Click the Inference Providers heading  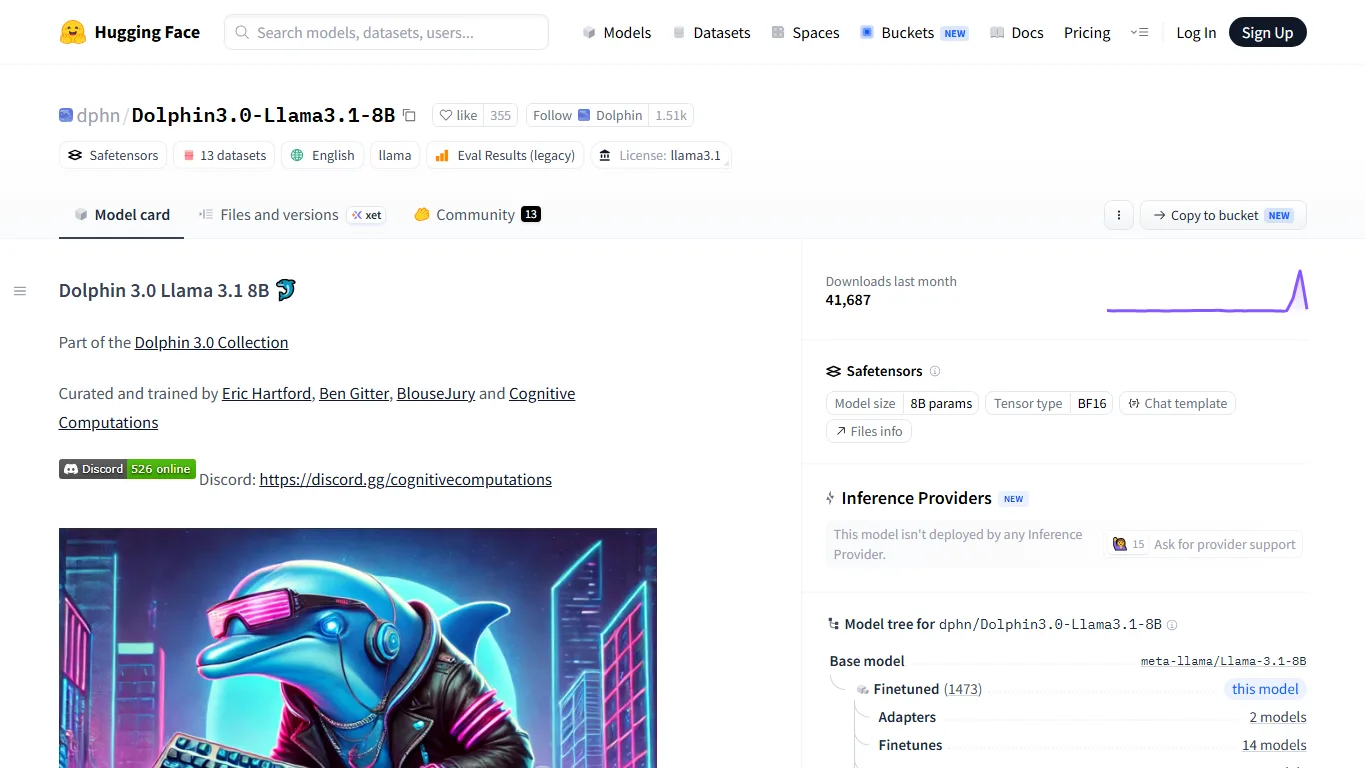click(917, 498)
